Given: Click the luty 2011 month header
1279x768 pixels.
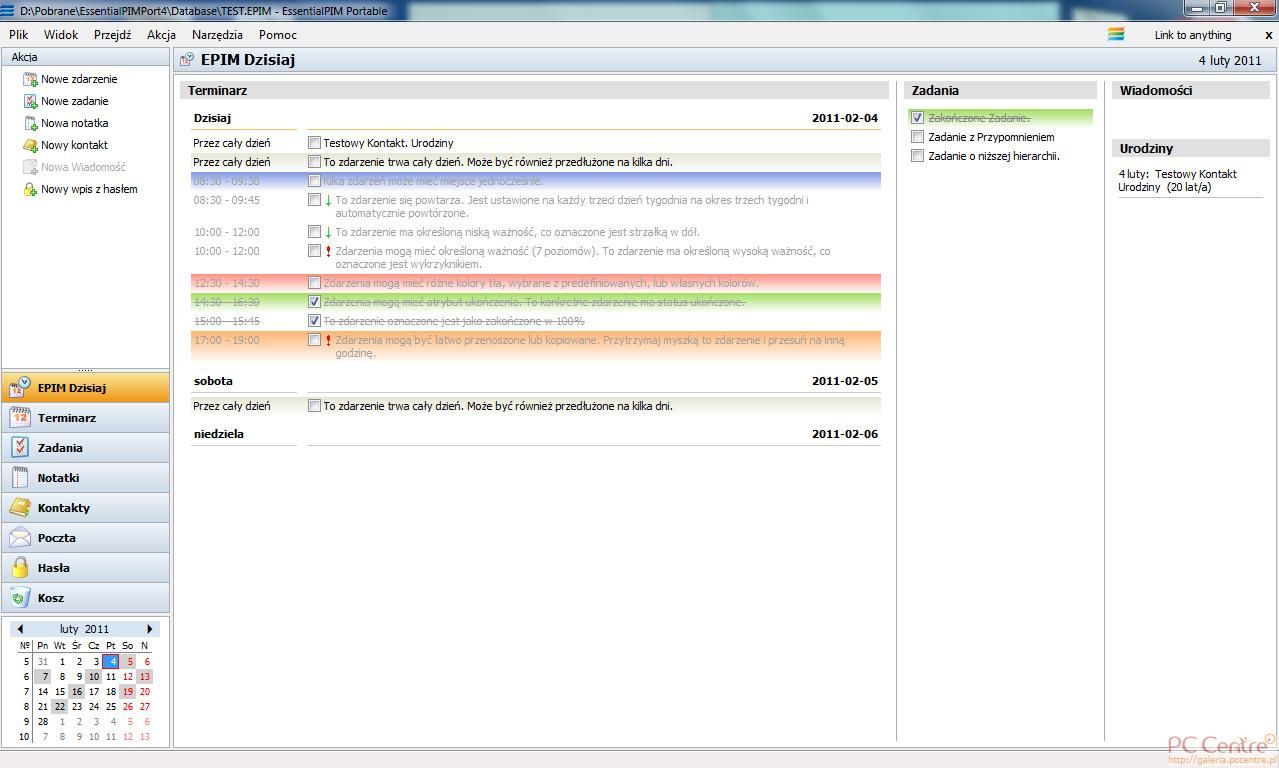Looking at the screenshot, I should (x=85, y=629).
